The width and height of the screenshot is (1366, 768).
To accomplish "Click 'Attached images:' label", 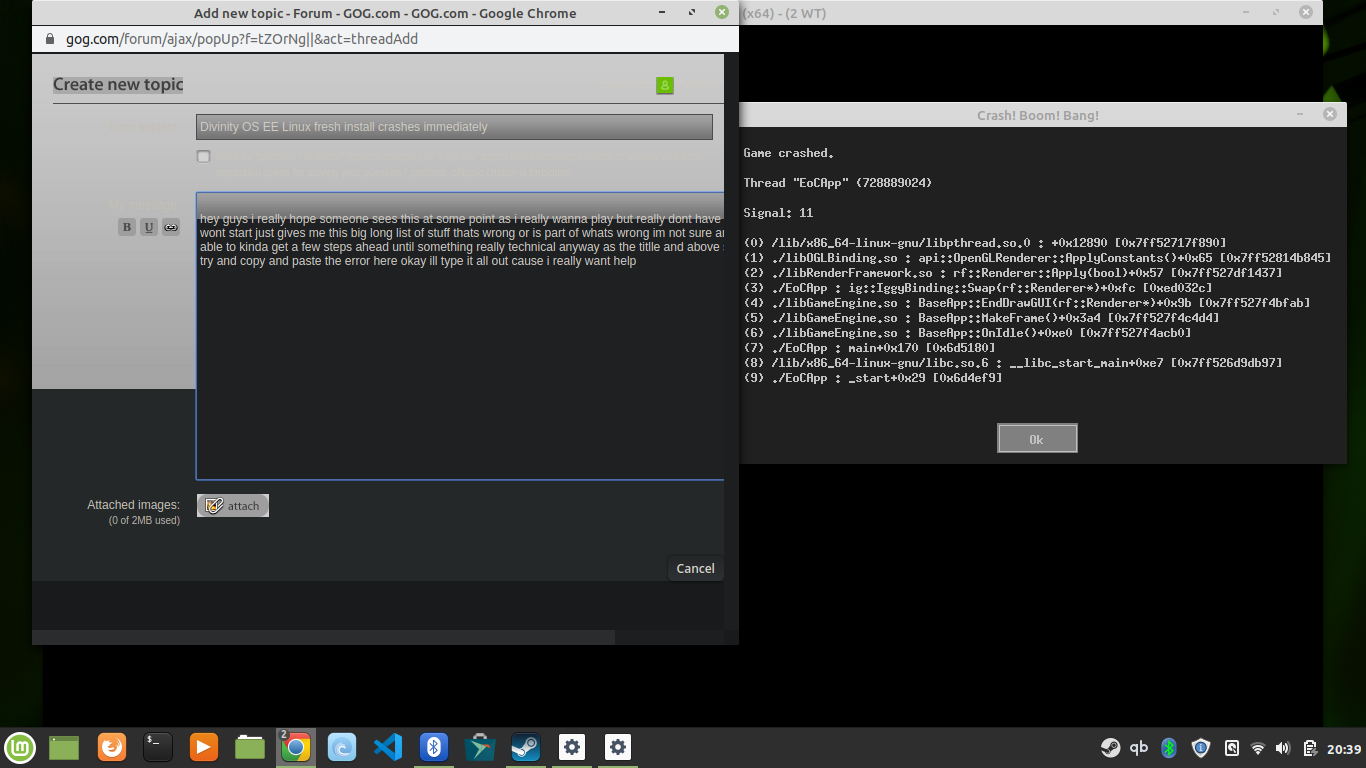I will [x=133, y=505].
